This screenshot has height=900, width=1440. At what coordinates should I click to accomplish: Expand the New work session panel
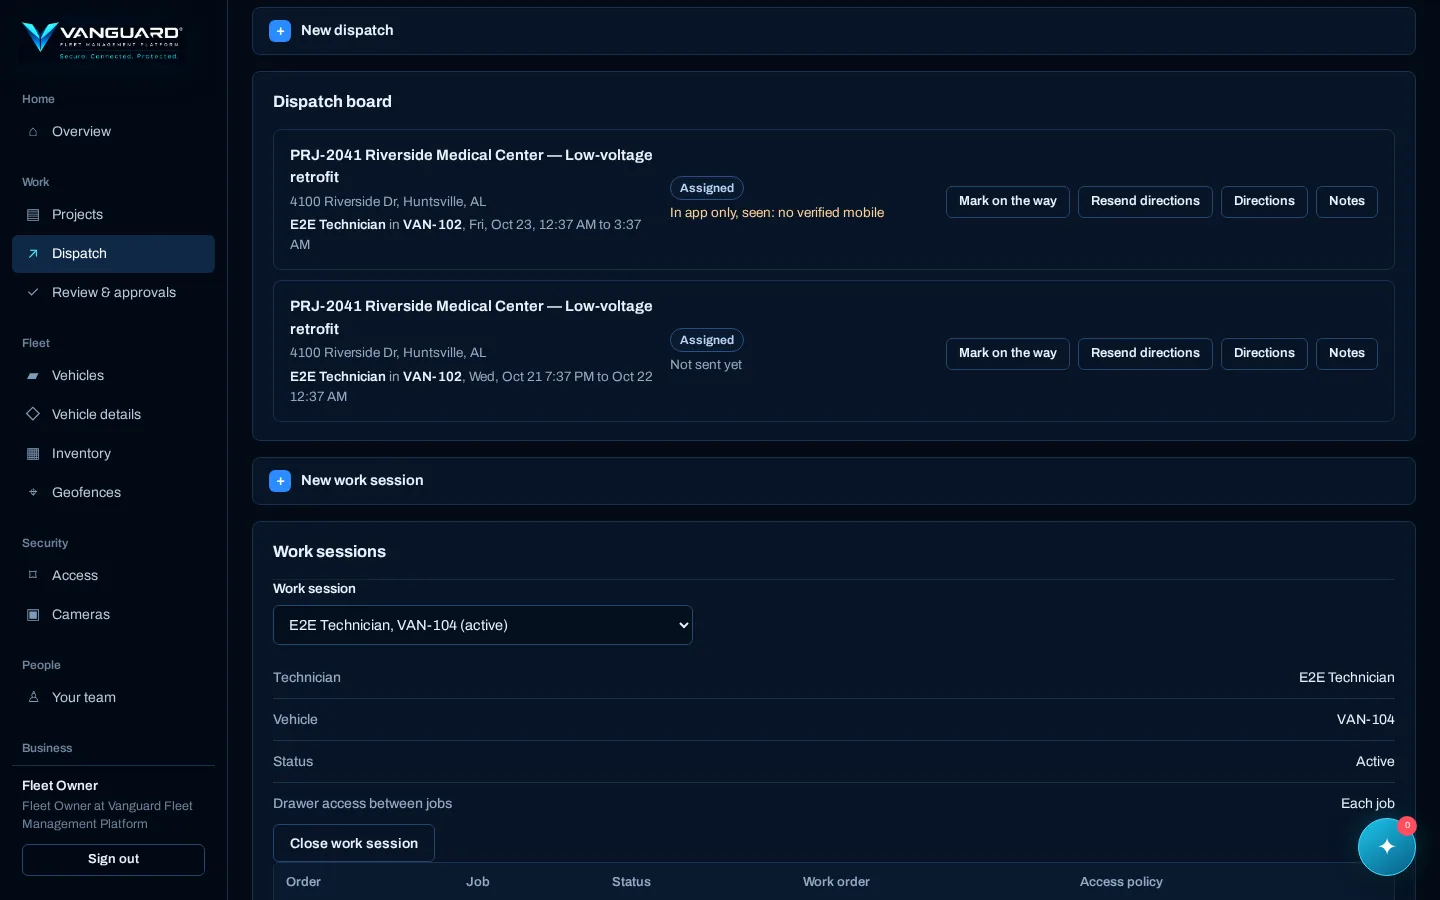point(834,481)
